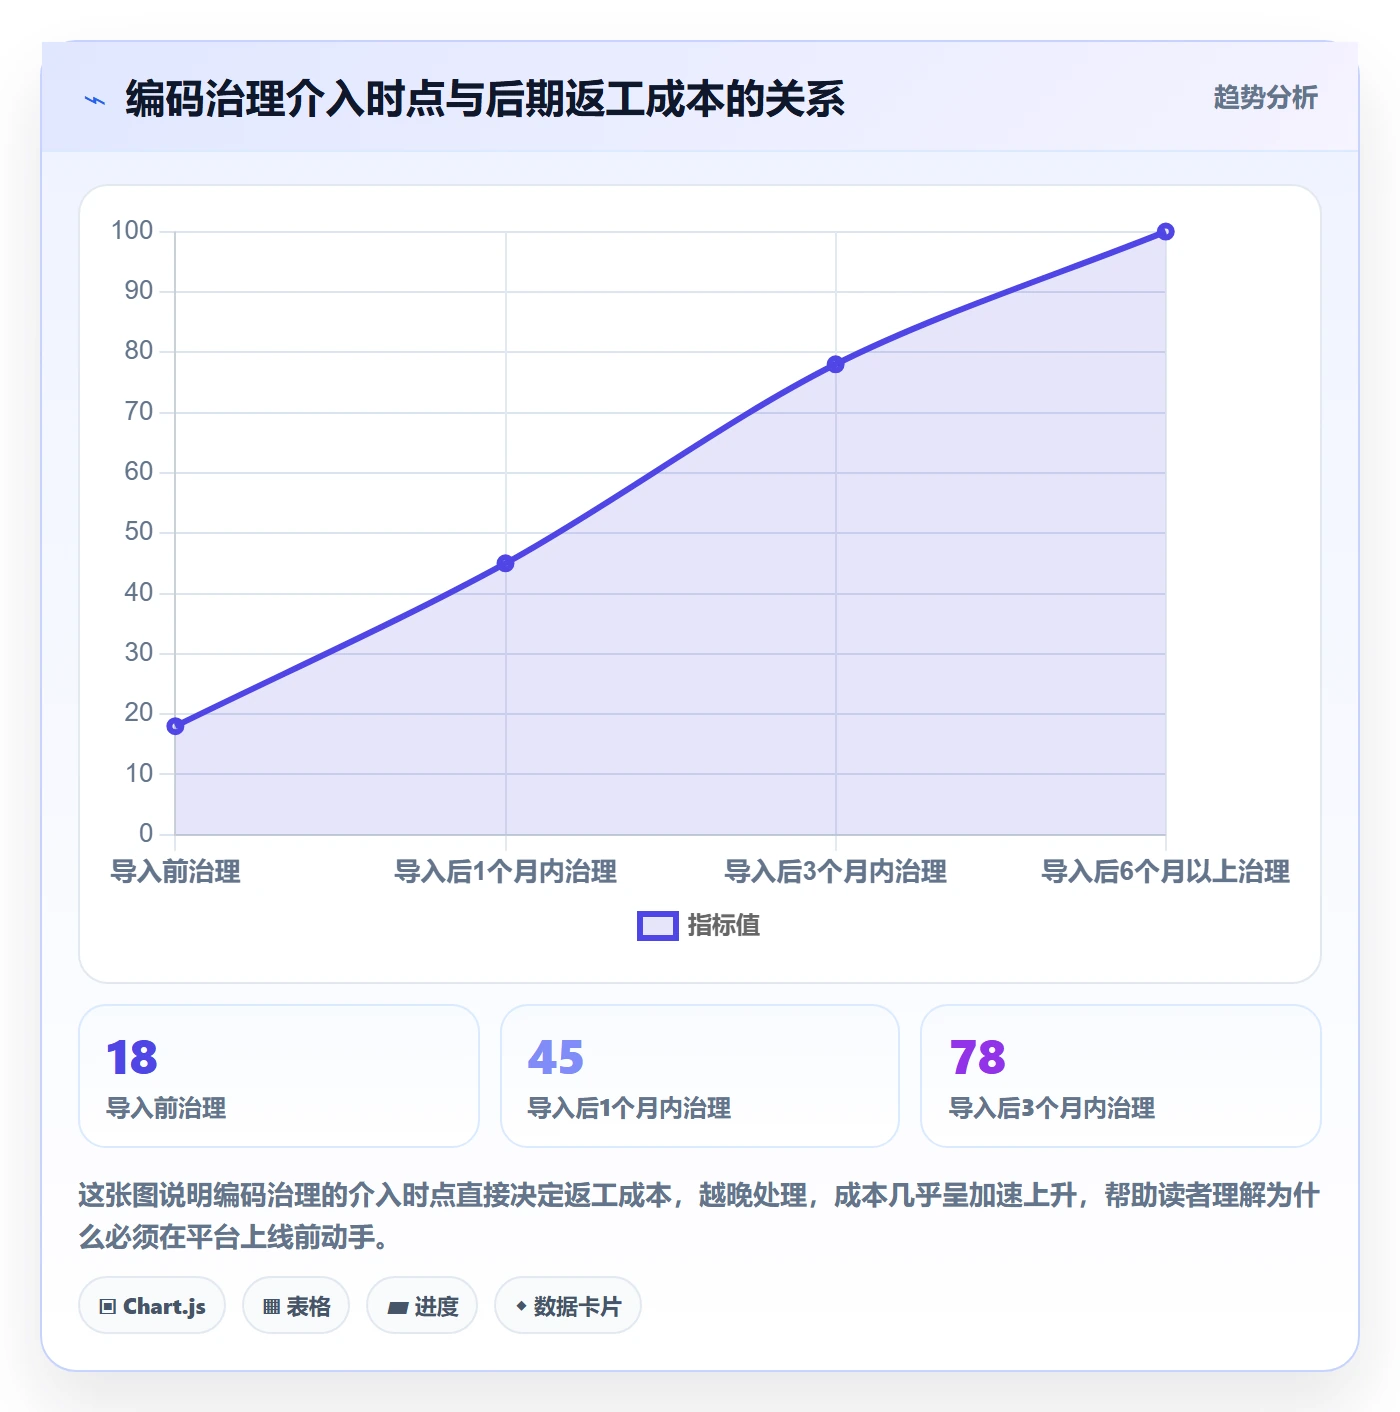
Task: Click the 数据卡片 tag
Action: point(568,1306)
